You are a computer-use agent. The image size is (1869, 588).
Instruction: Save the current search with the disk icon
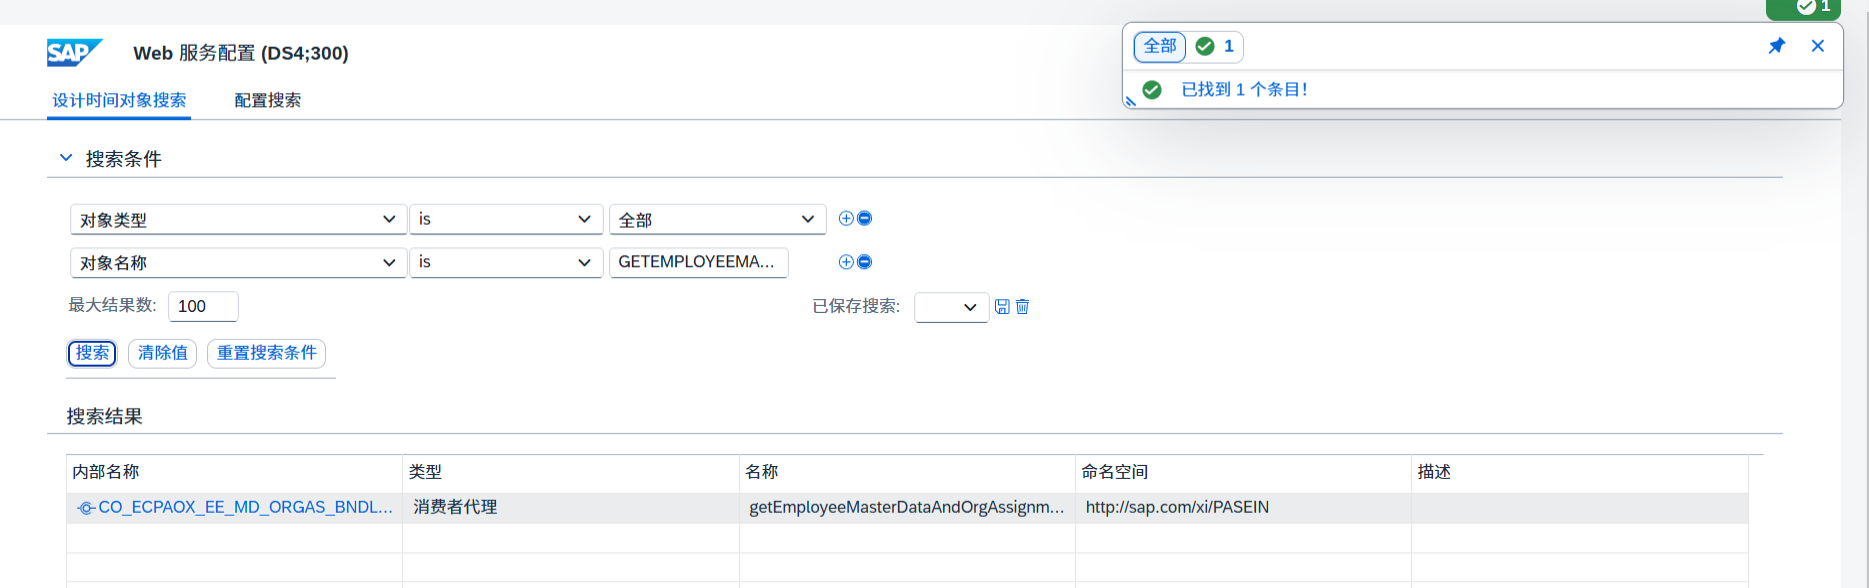[x=1002, y=306]
